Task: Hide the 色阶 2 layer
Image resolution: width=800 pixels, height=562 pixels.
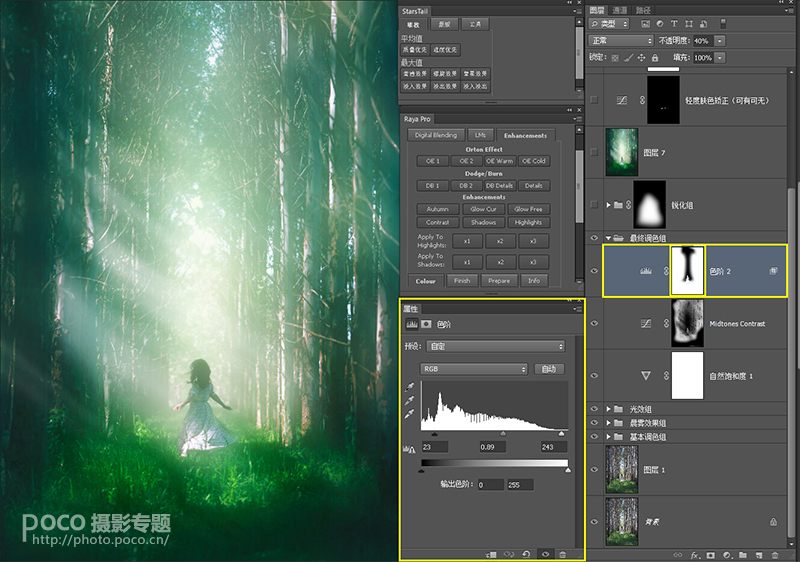Action: [594, 271]
